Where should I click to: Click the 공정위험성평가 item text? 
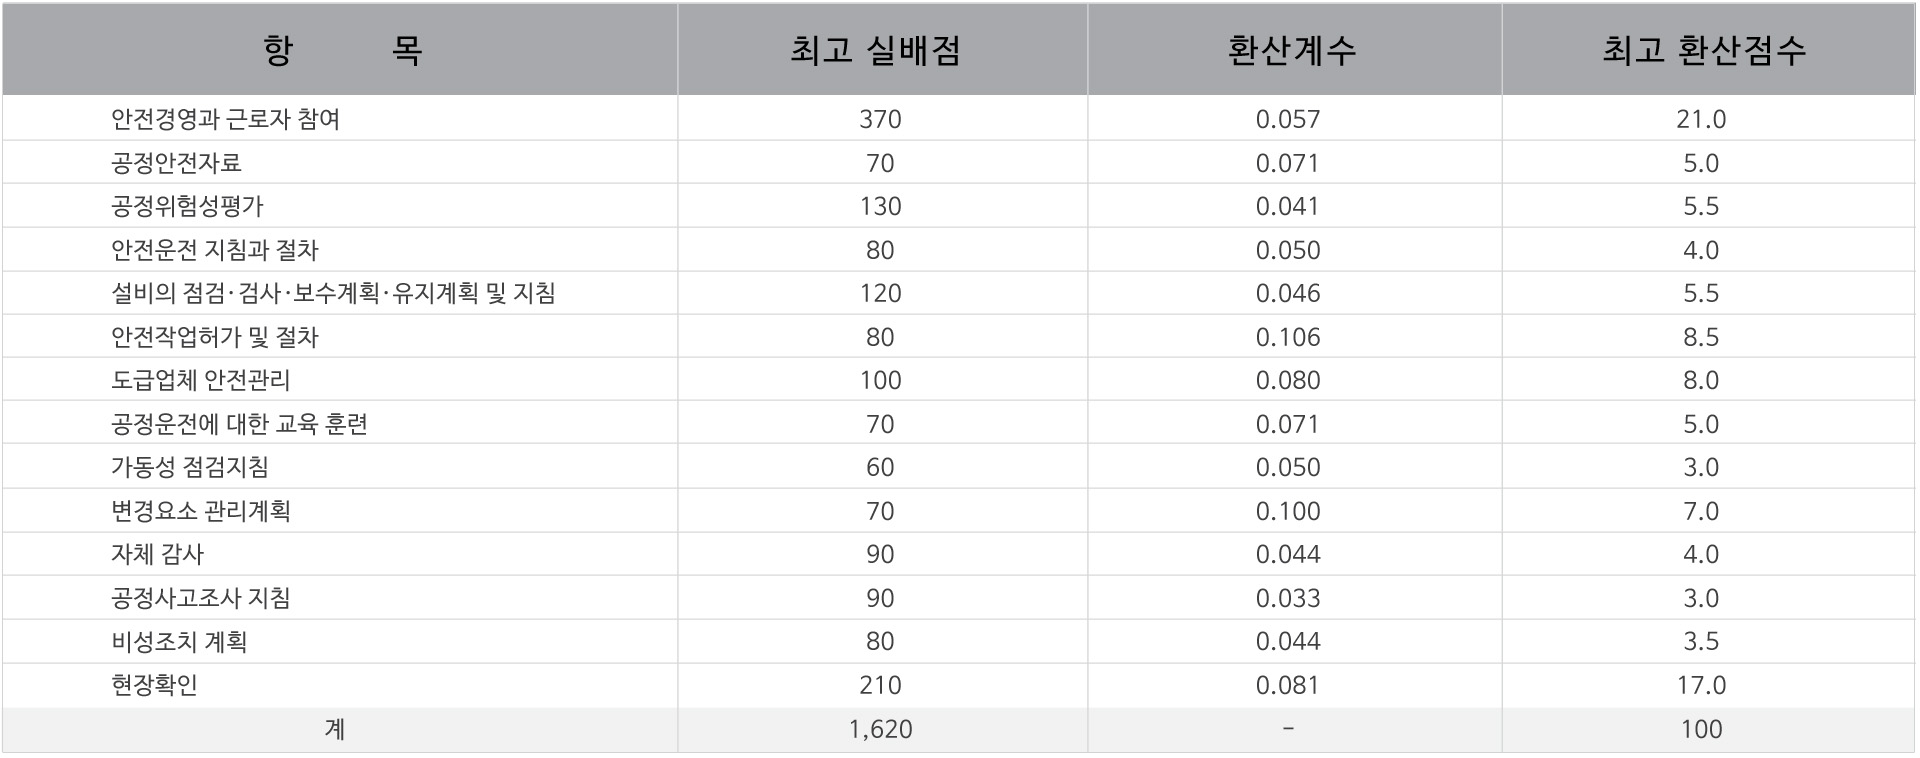coord(187,206)
